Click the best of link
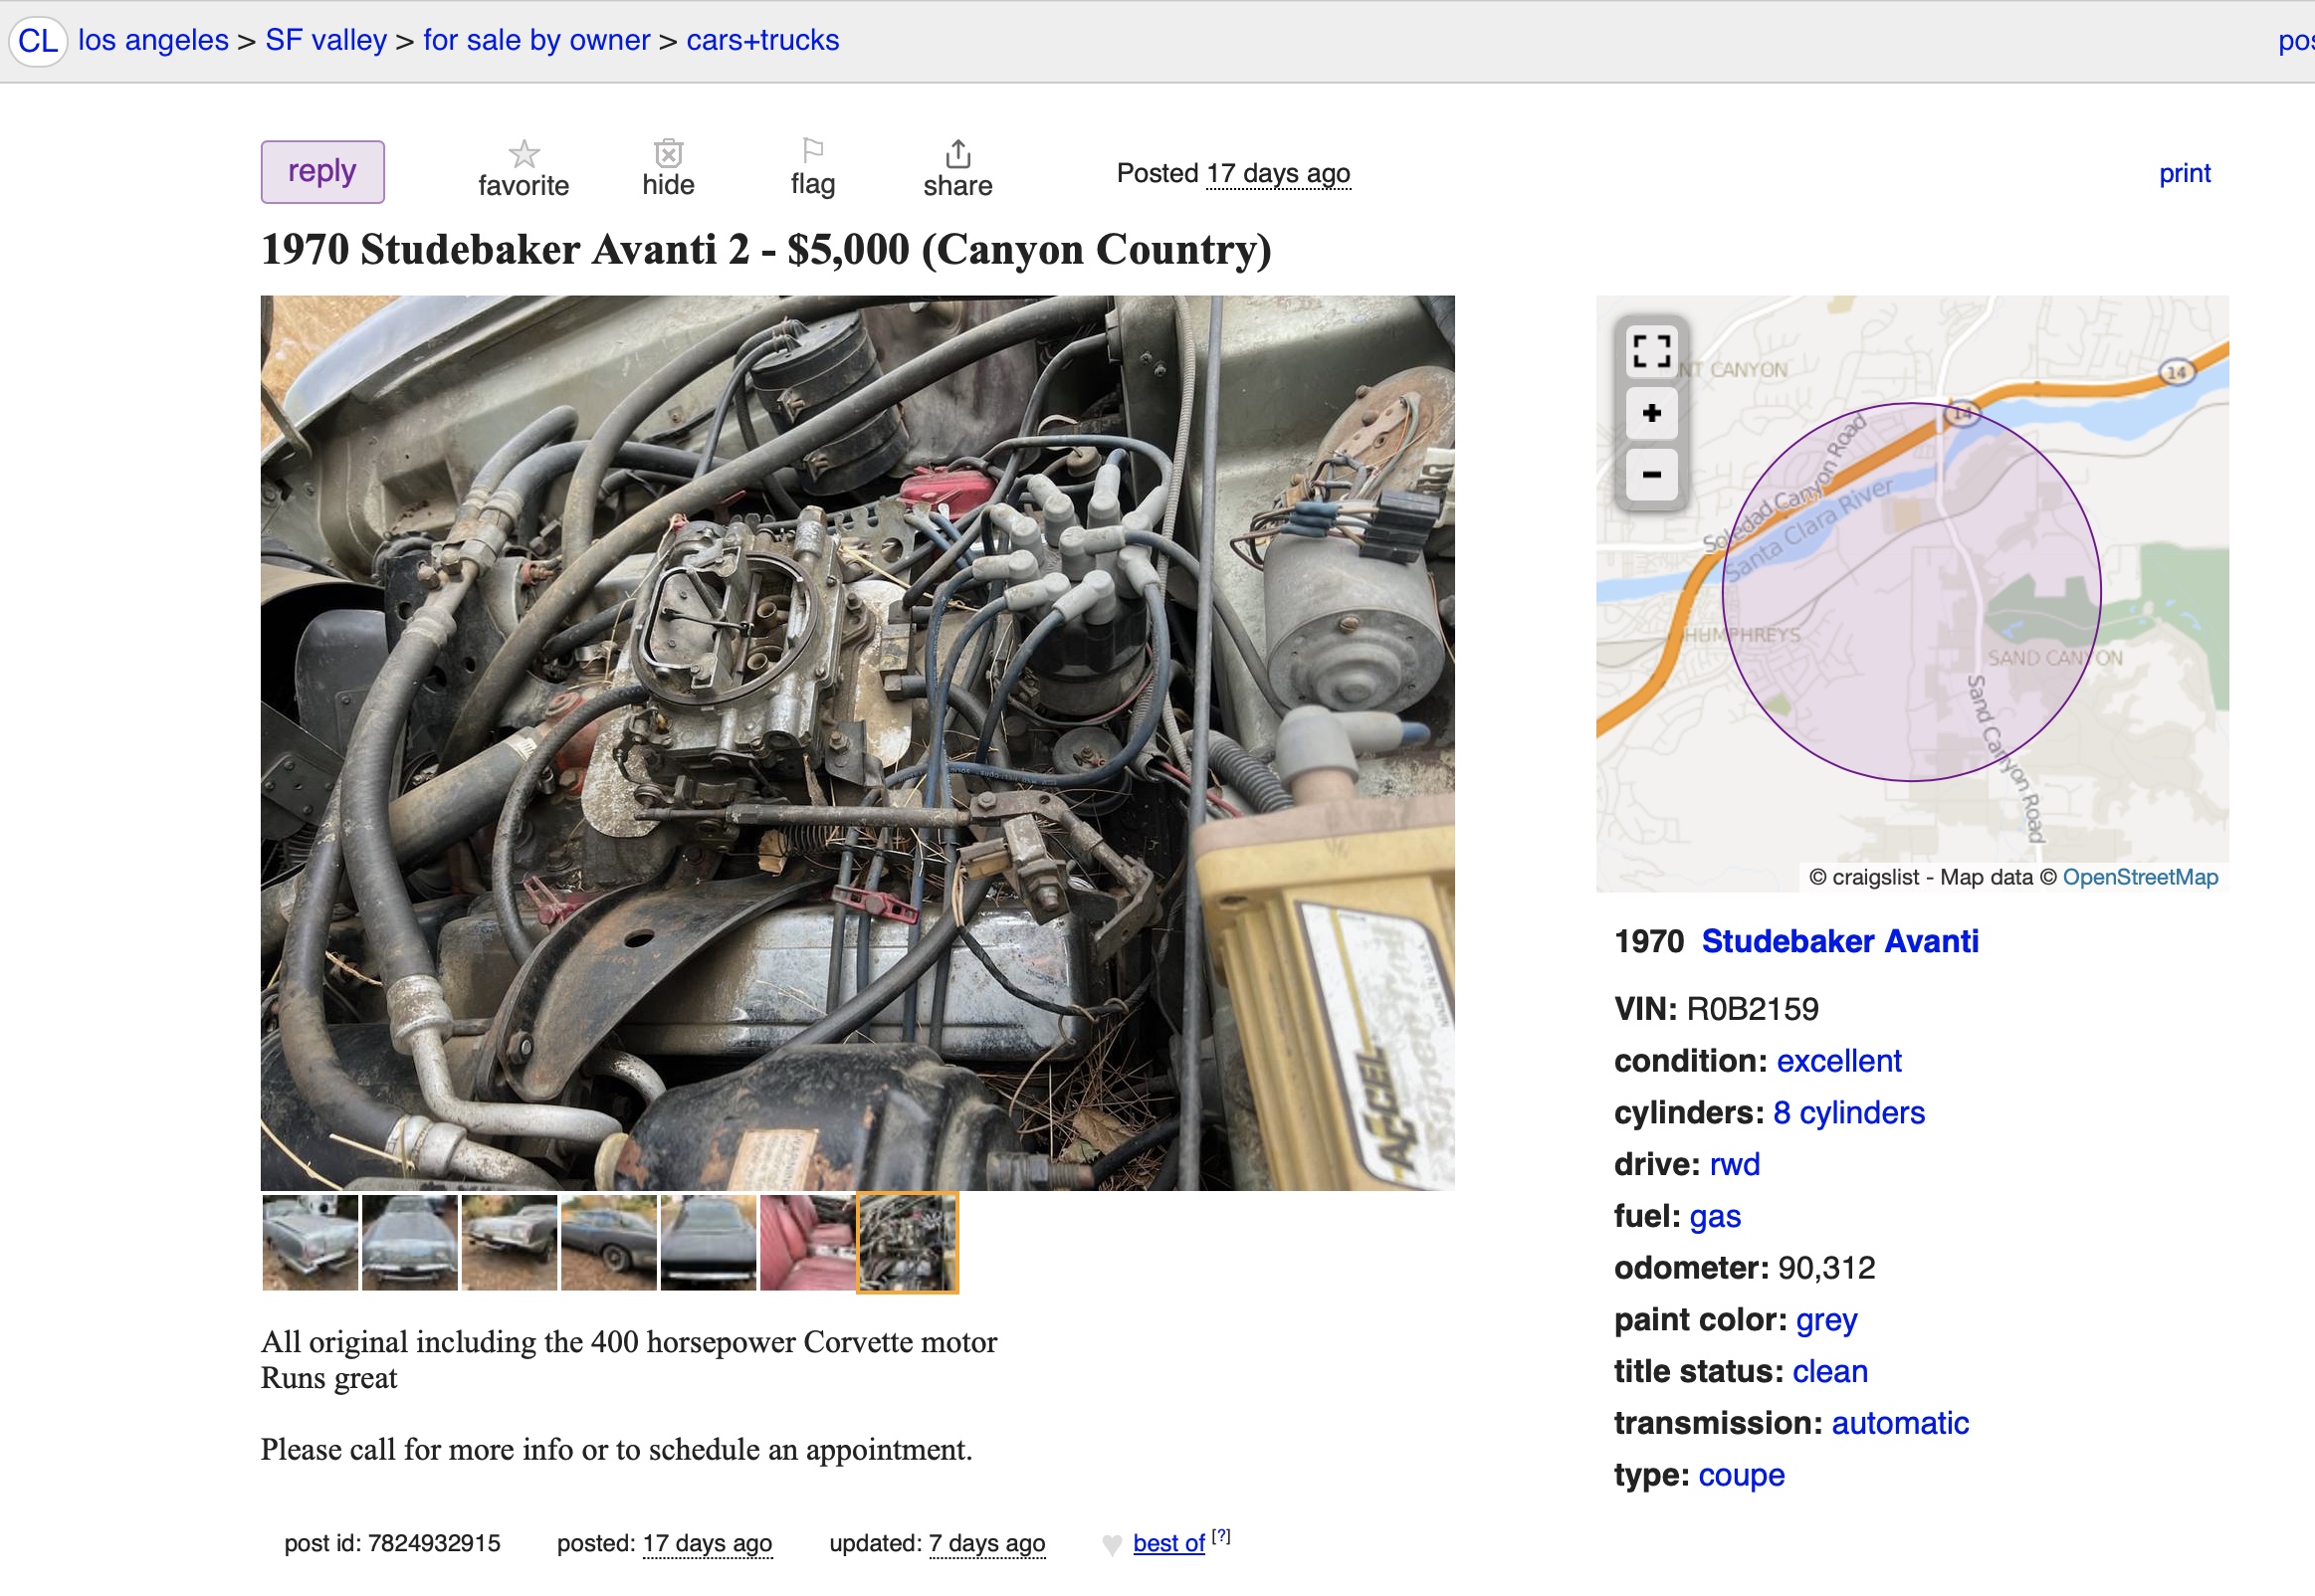Image resolution: width=2315 pixels, height=1596 pixels. (x=1168, y=1543)
